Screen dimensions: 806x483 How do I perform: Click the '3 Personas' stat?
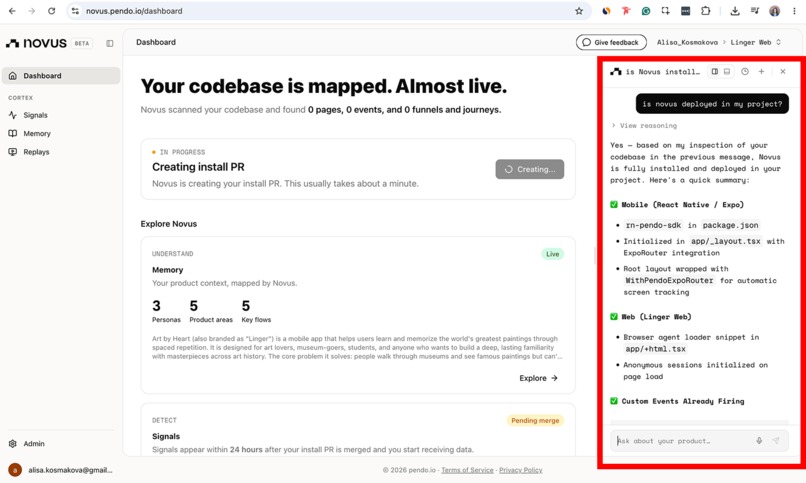(166, 311)
